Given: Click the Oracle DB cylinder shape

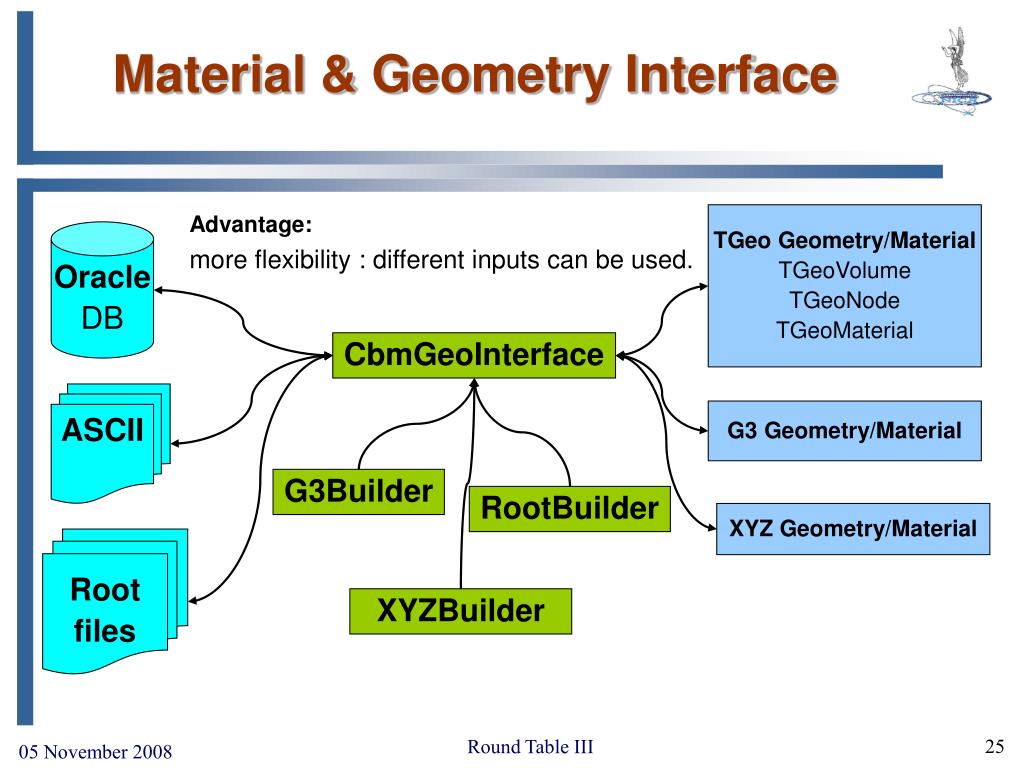Looking at the screenshot, I should point(103,289).
